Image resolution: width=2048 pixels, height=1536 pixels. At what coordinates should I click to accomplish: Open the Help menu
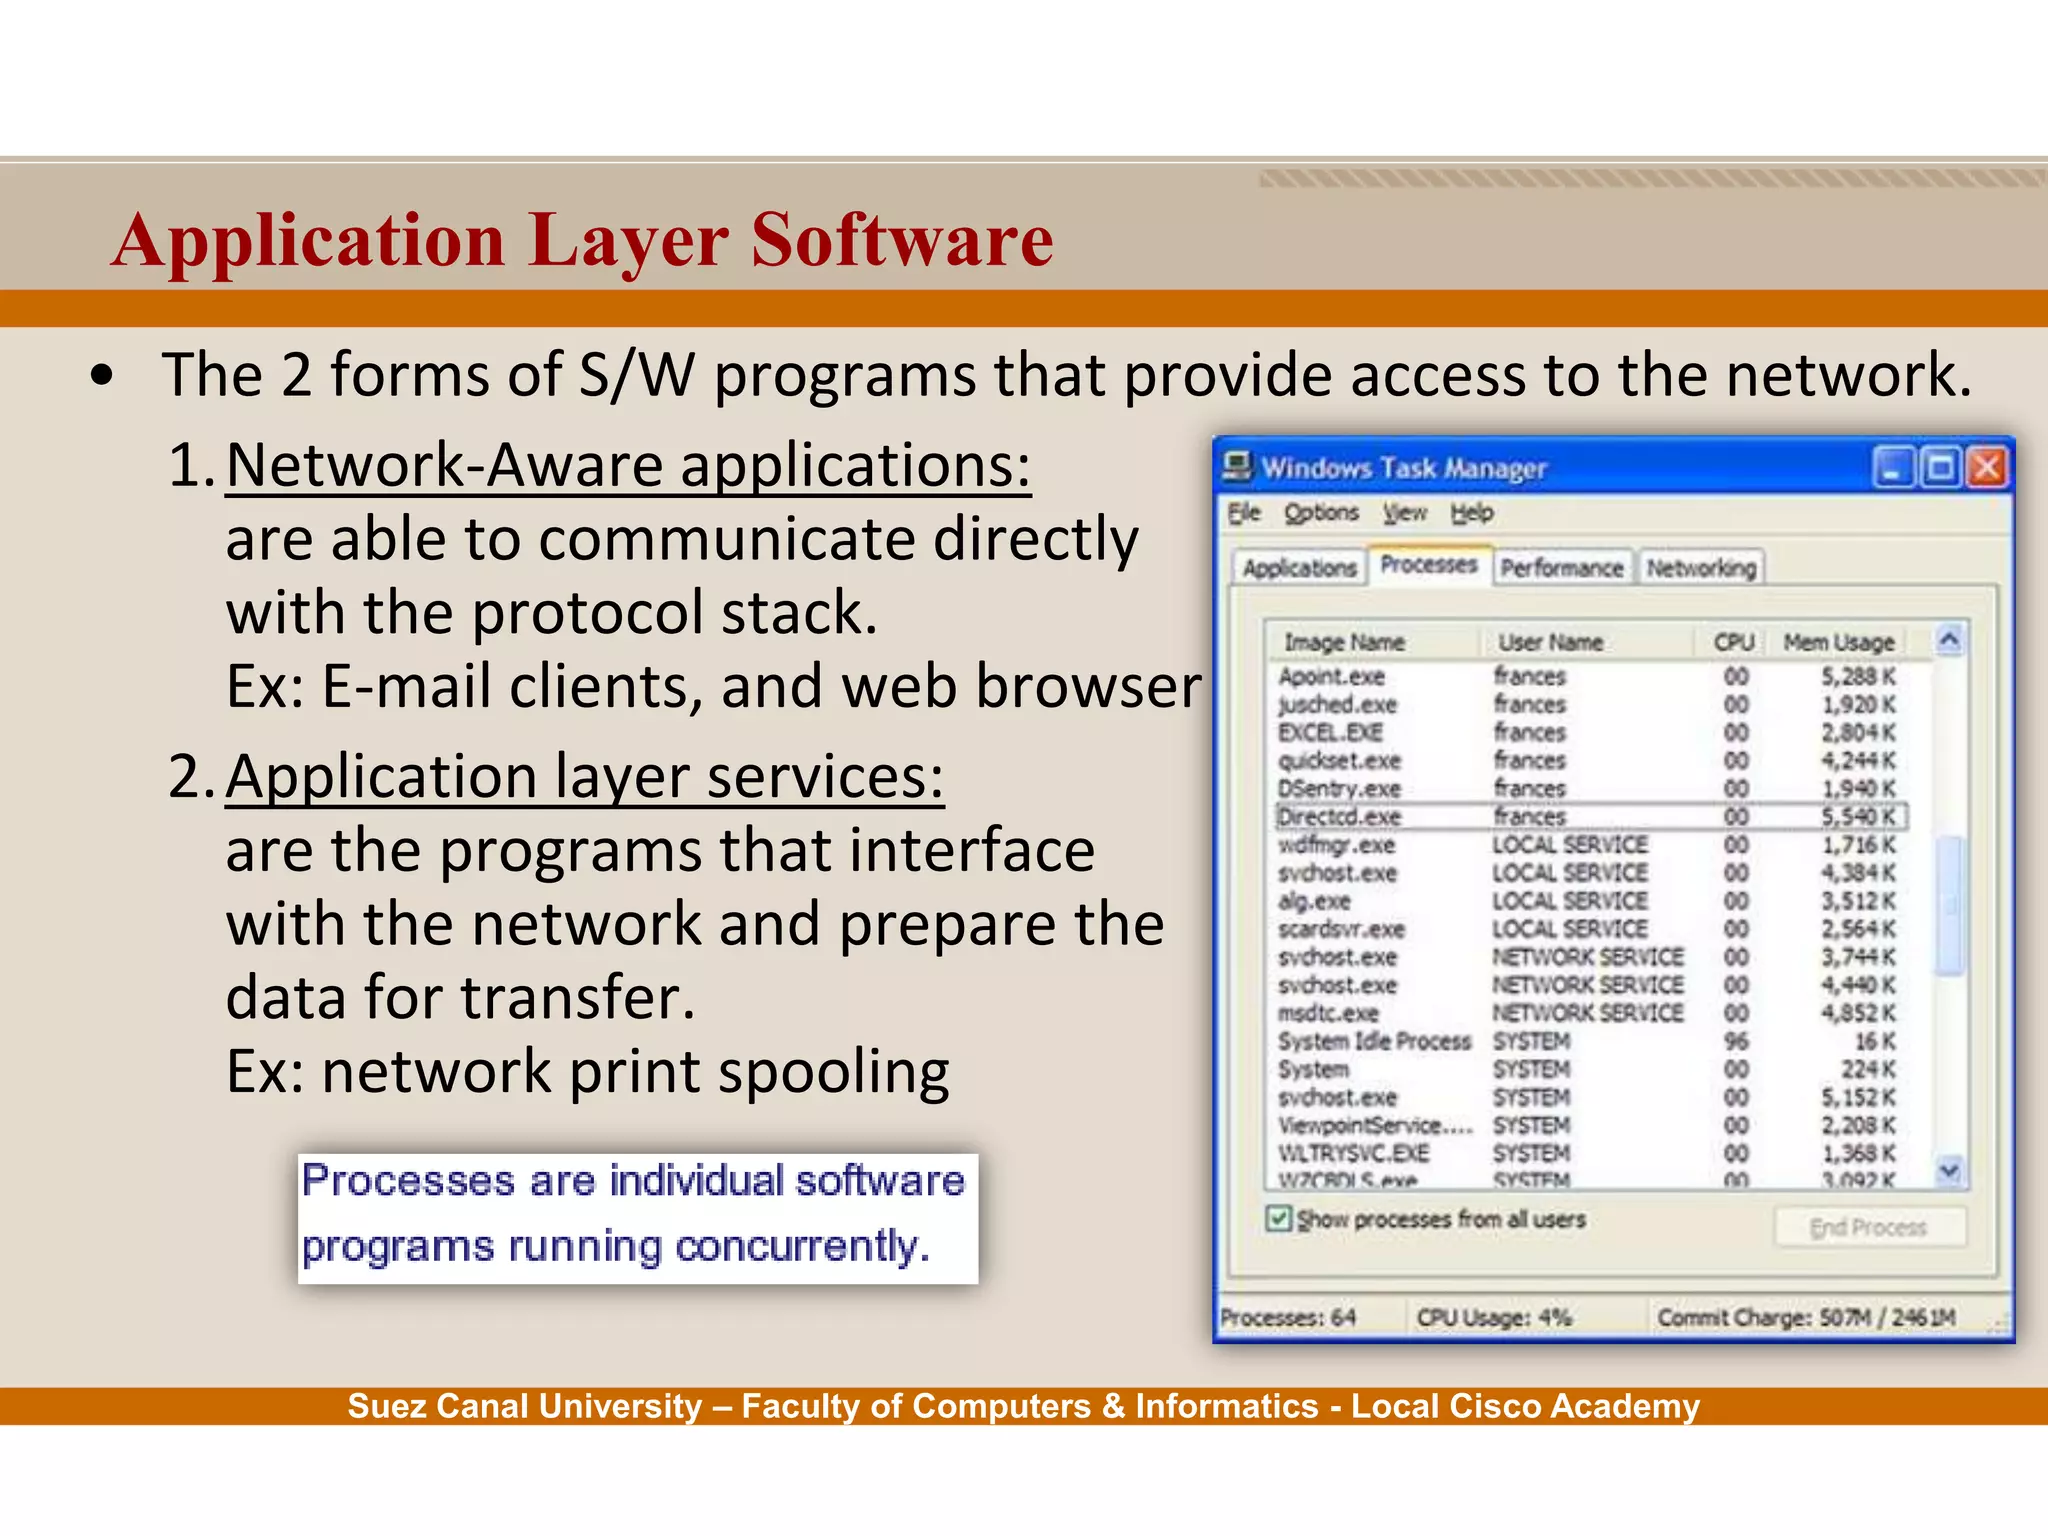point(1471,513)
